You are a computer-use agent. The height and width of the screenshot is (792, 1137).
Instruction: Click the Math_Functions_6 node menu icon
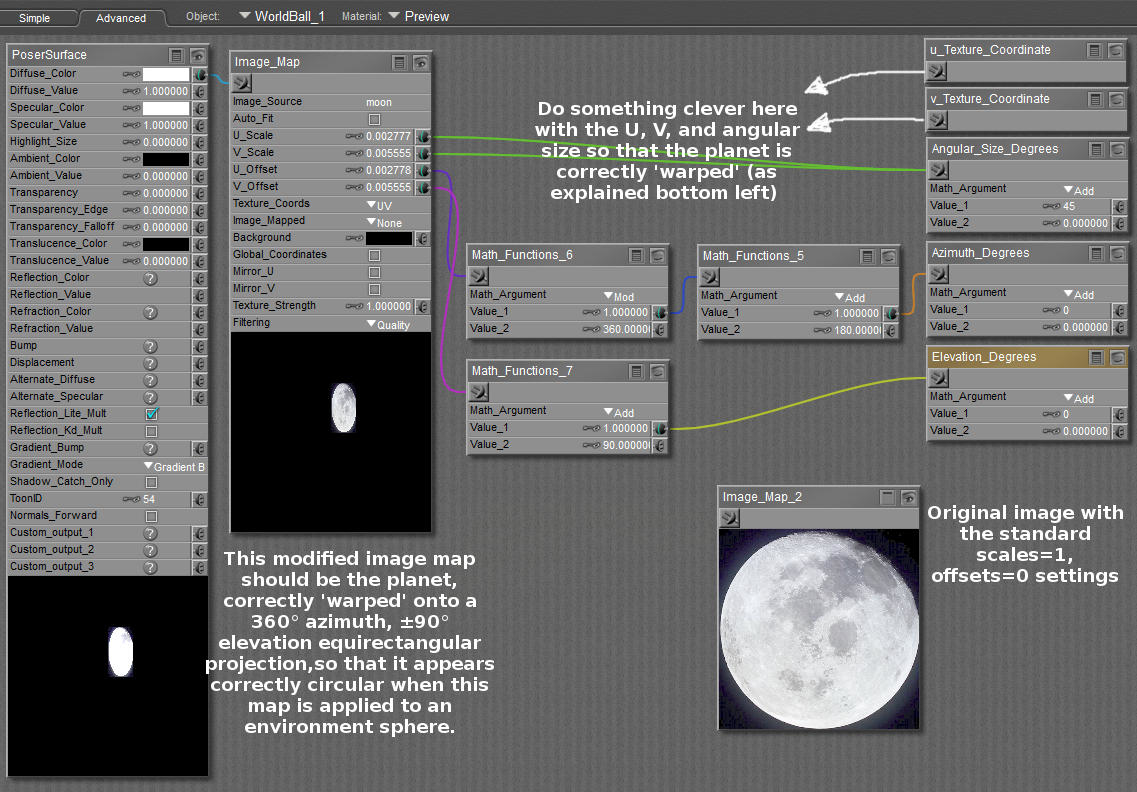[x=636, y=255]
